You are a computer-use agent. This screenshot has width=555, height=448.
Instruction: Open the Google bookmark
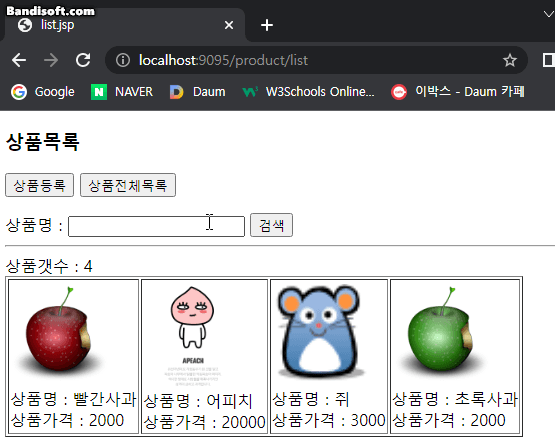click(x=43, y=92)
